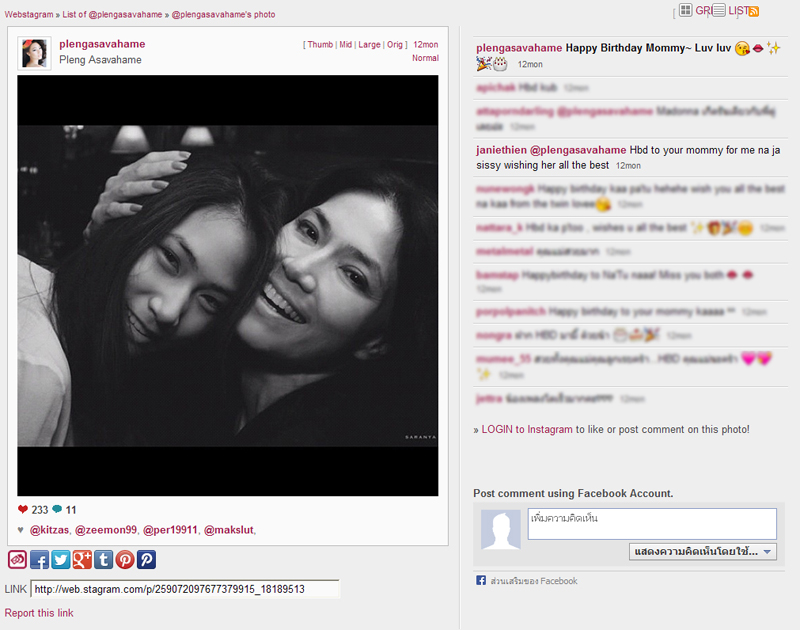Select Thumb photo size option

point(320,45)
